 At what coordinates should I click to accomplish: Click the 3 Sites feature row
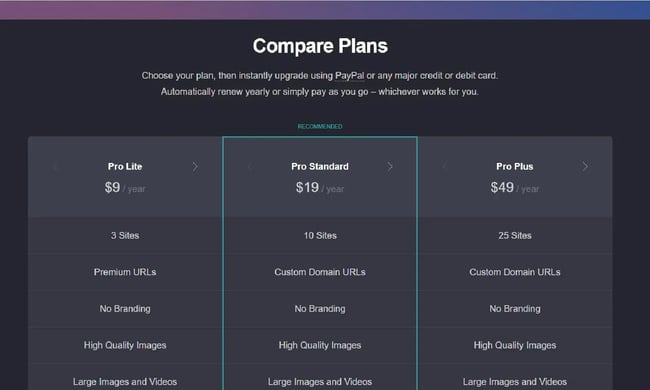[125, 235]
